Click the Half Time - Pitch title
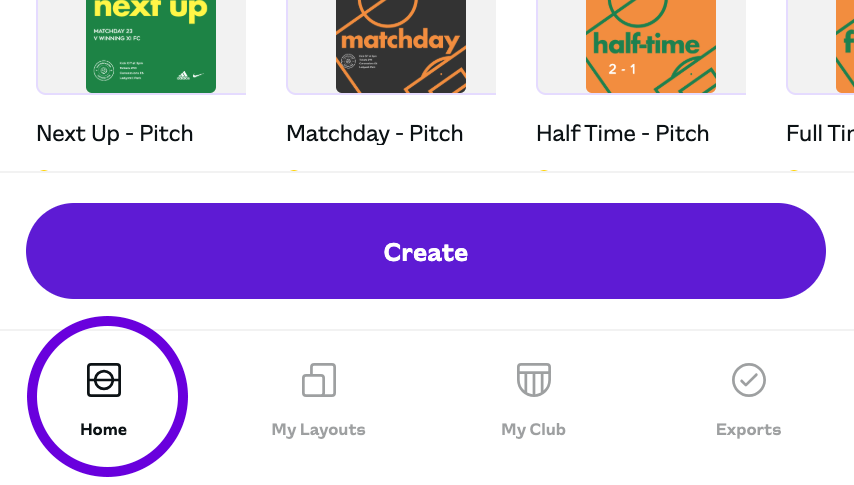This screenshot has width=854, height=485. [x=623, y=134]
